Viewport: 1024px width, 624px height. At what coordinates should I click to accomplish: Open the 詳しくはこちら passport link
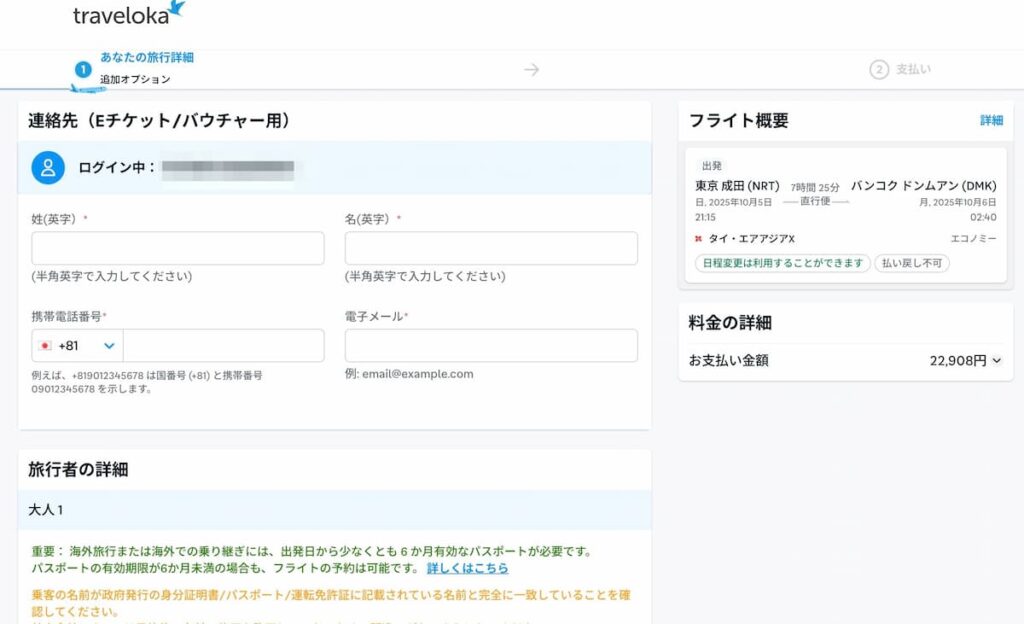coord(468,568)
